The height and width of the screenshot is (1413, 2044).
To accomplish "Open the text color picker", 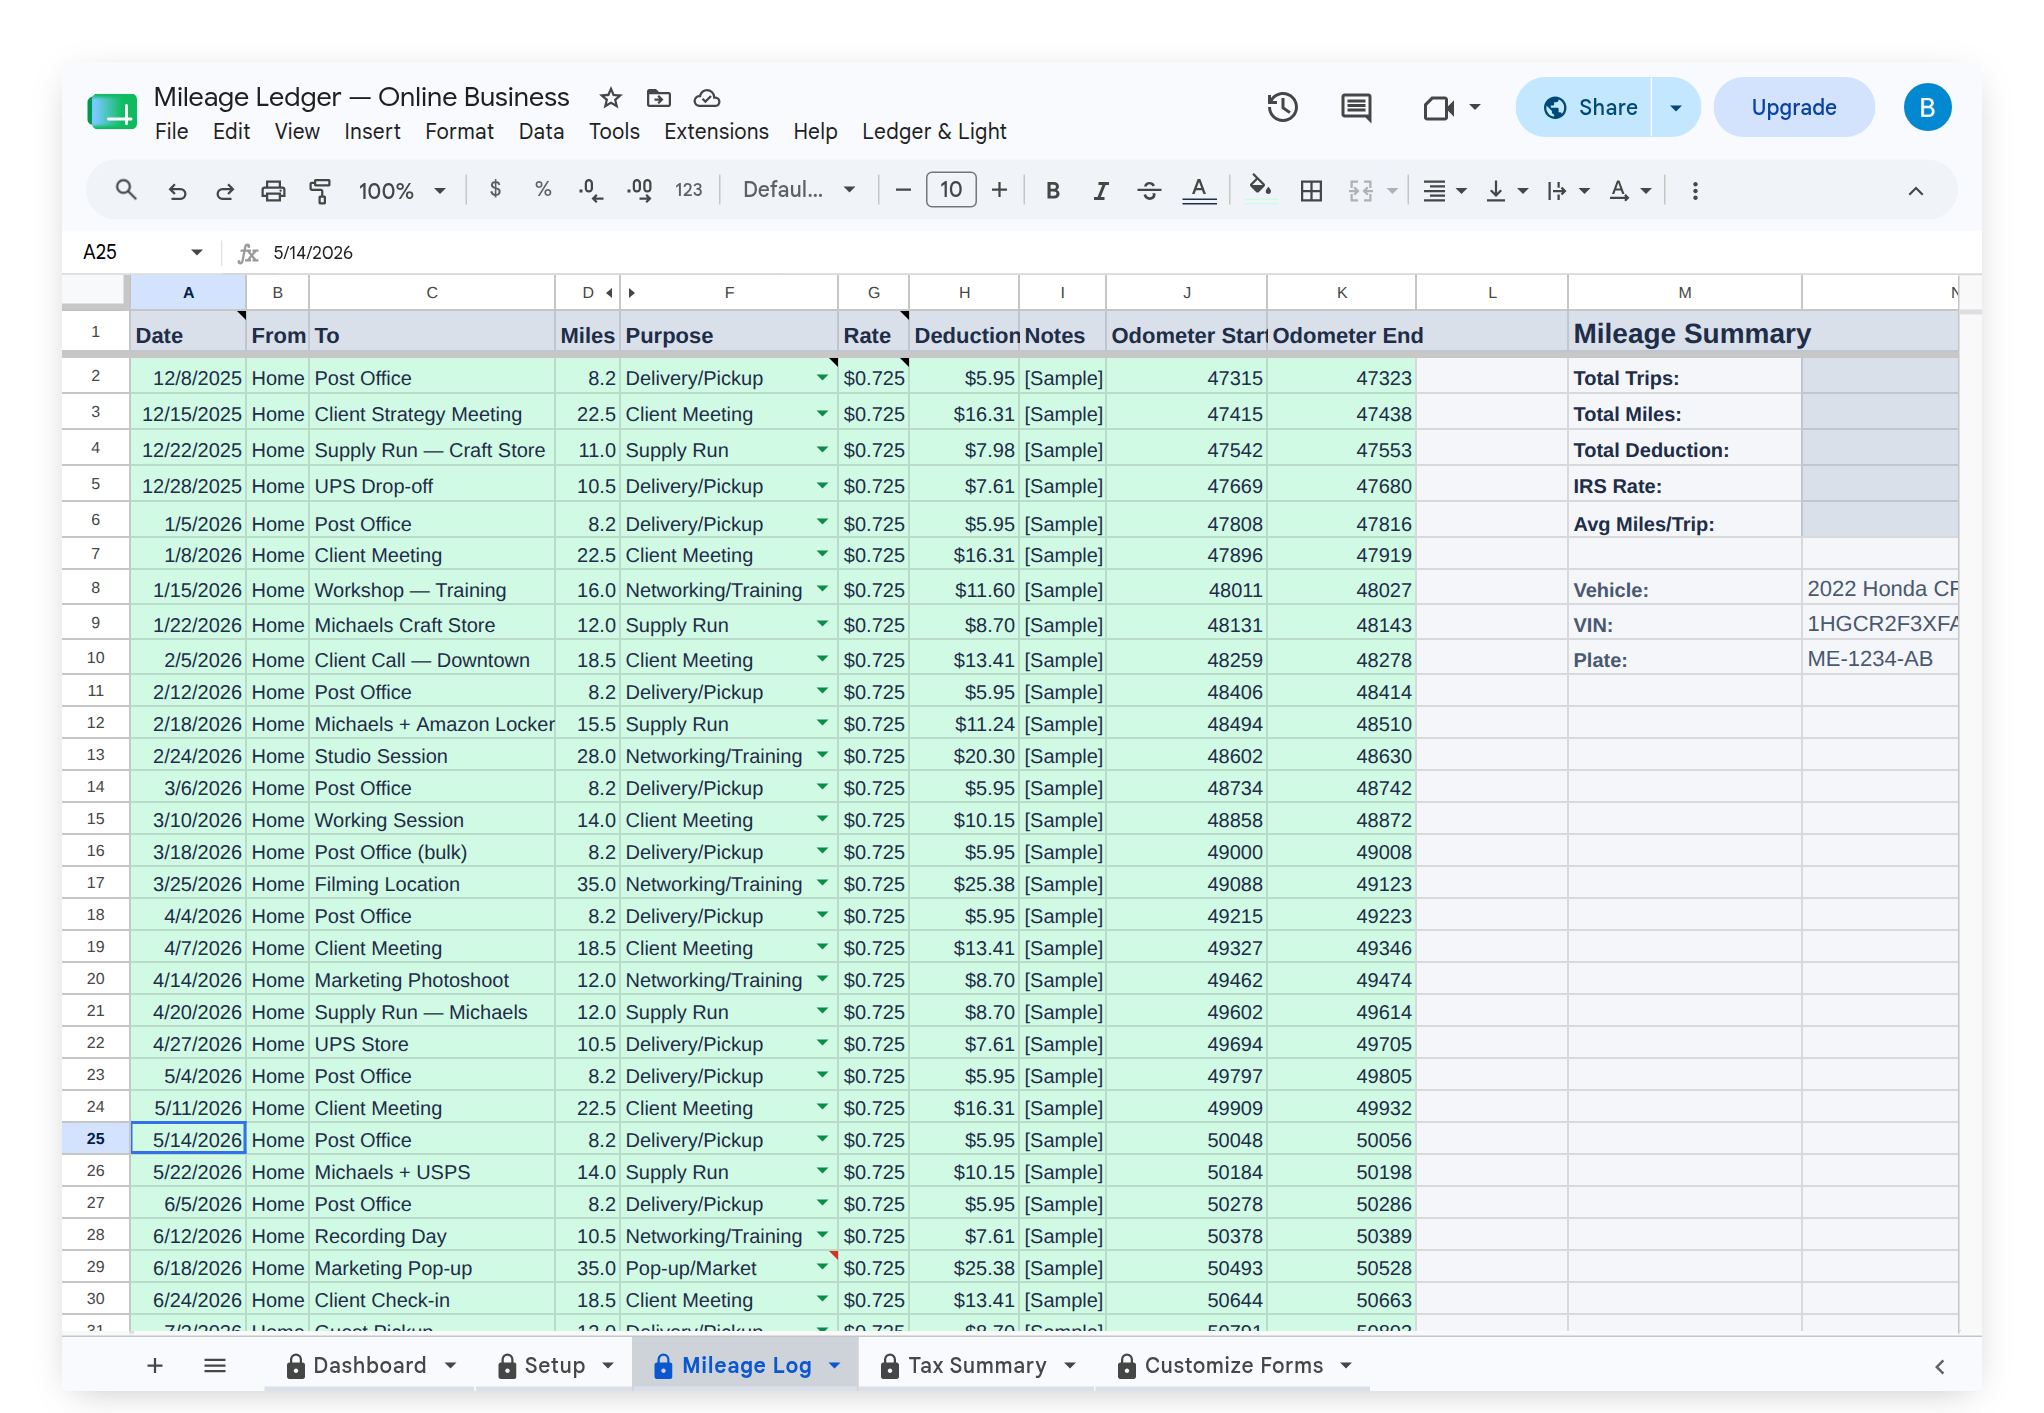I will click(1199, 190).
